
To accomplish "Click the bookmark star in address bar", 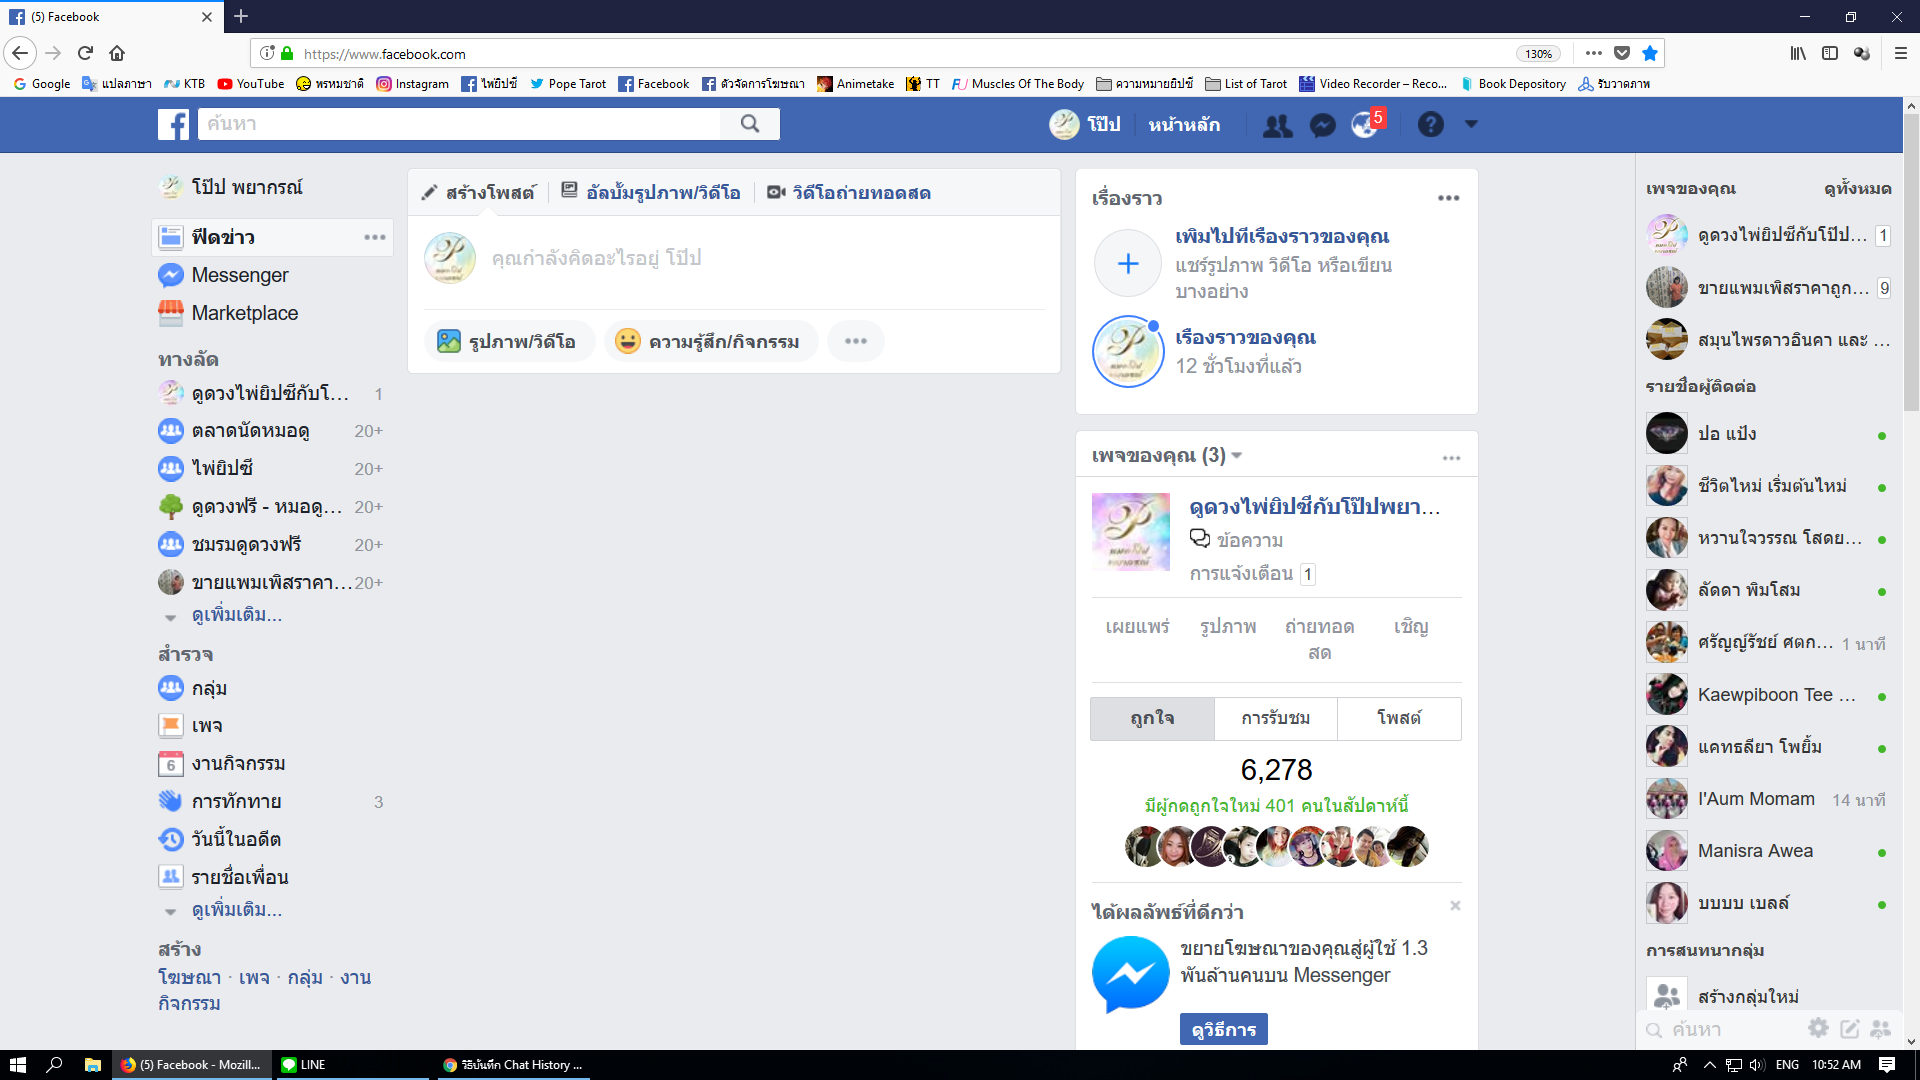I will [x=1650, y=53].
